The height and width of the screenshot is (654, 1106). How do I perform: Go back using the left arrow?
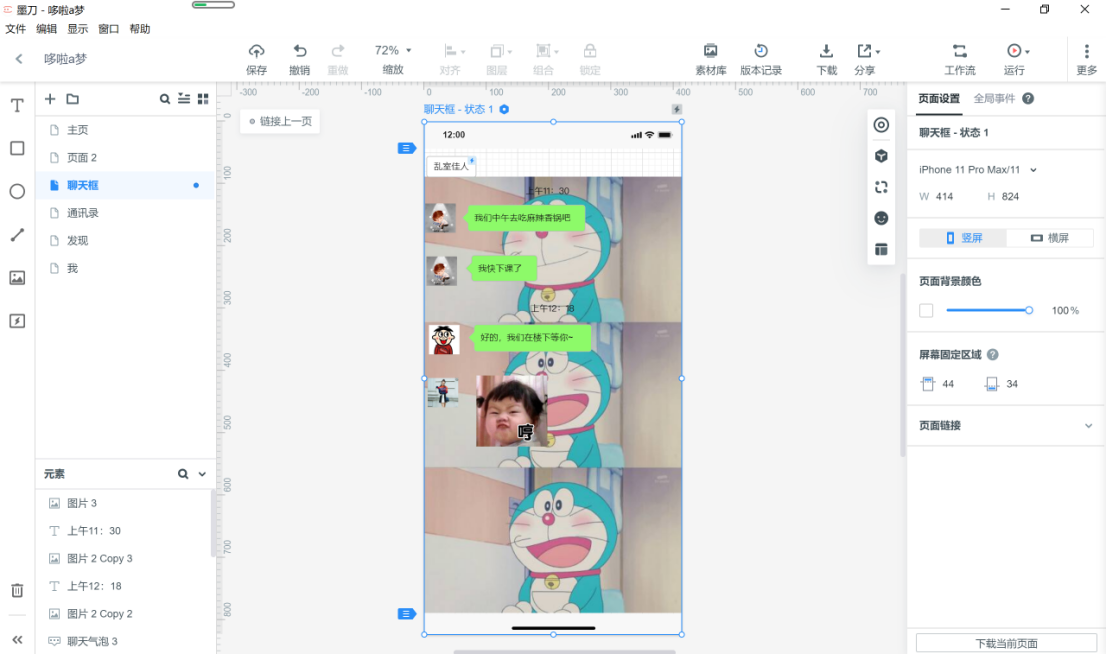[x=19, y=59]
